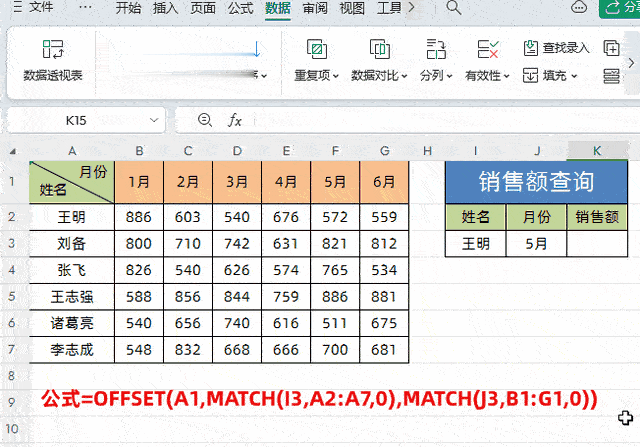The width and height of the screenshot is (640, 447).
Task: Open the 工具 tab
Action: (389, 8)
